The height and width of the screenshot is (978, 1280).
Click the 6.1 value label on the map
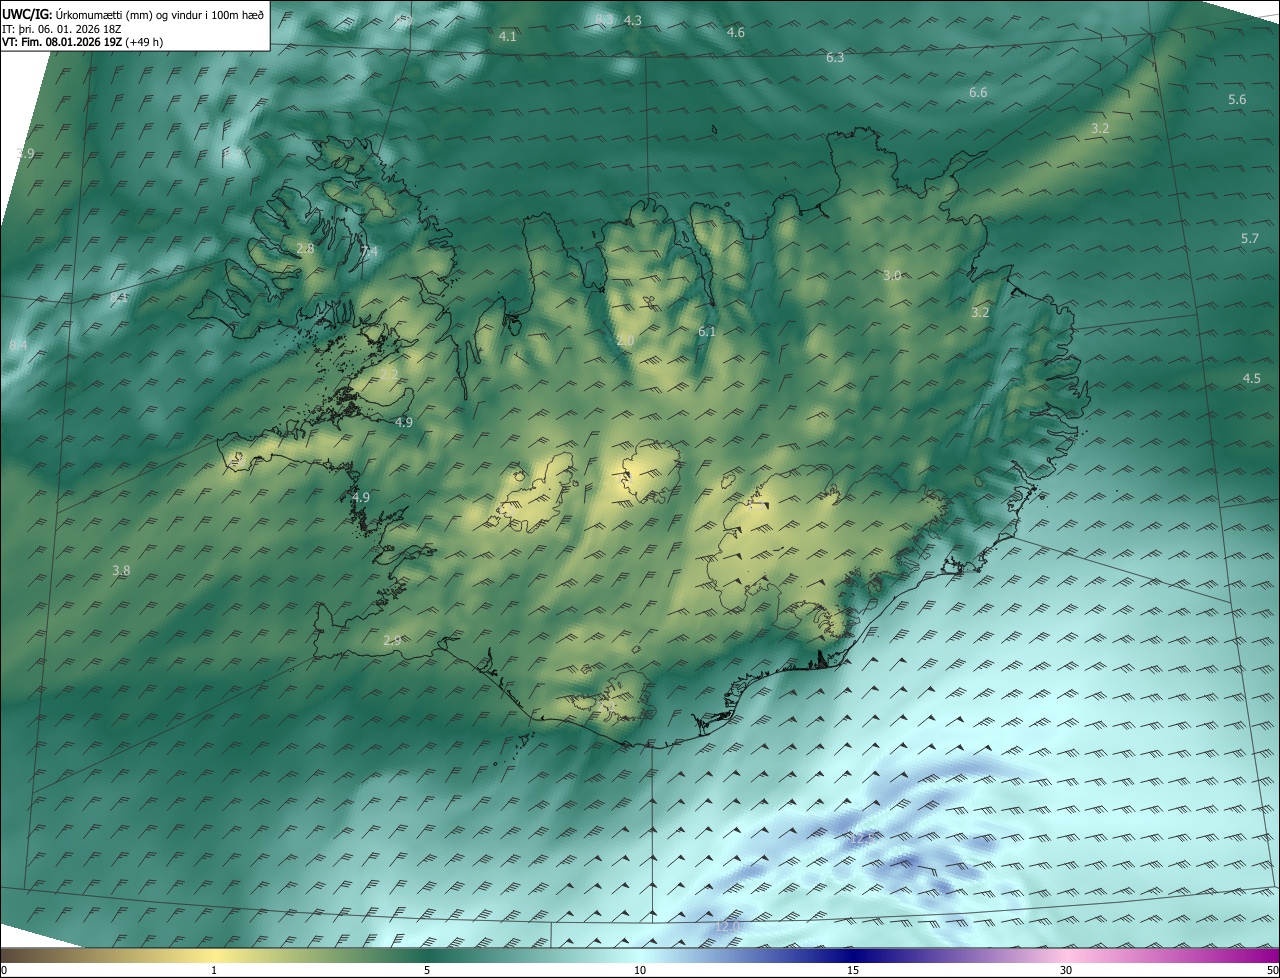[707, 331]
